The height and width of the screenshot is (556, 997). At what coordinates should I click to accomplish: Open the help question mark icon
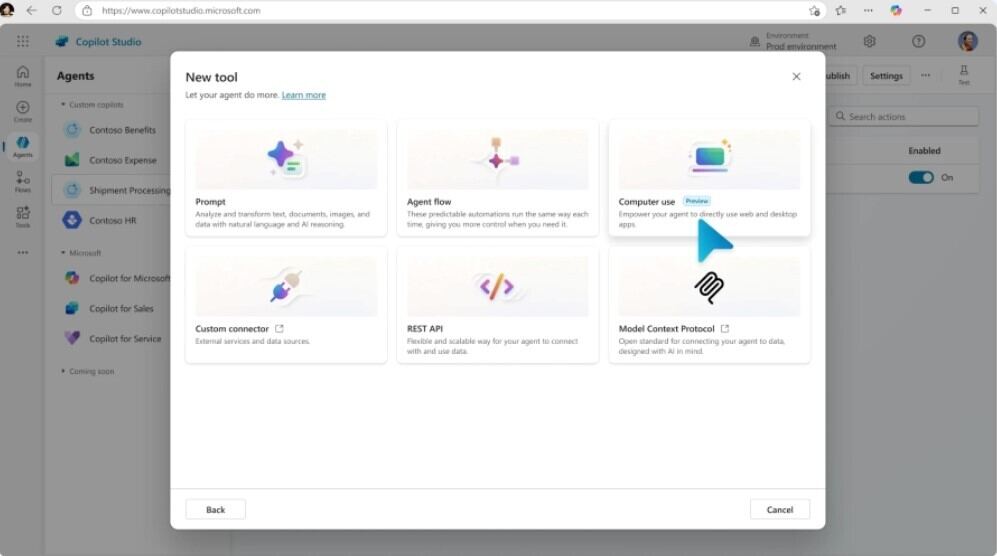pyautogui.click(x=918, y=41)
